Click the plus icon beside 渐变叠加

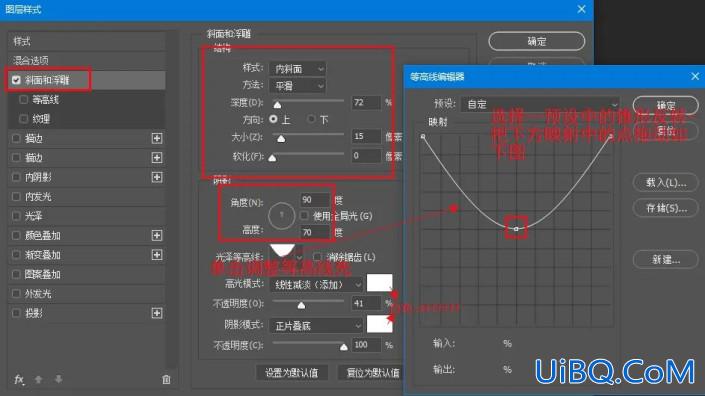point(156,255)
